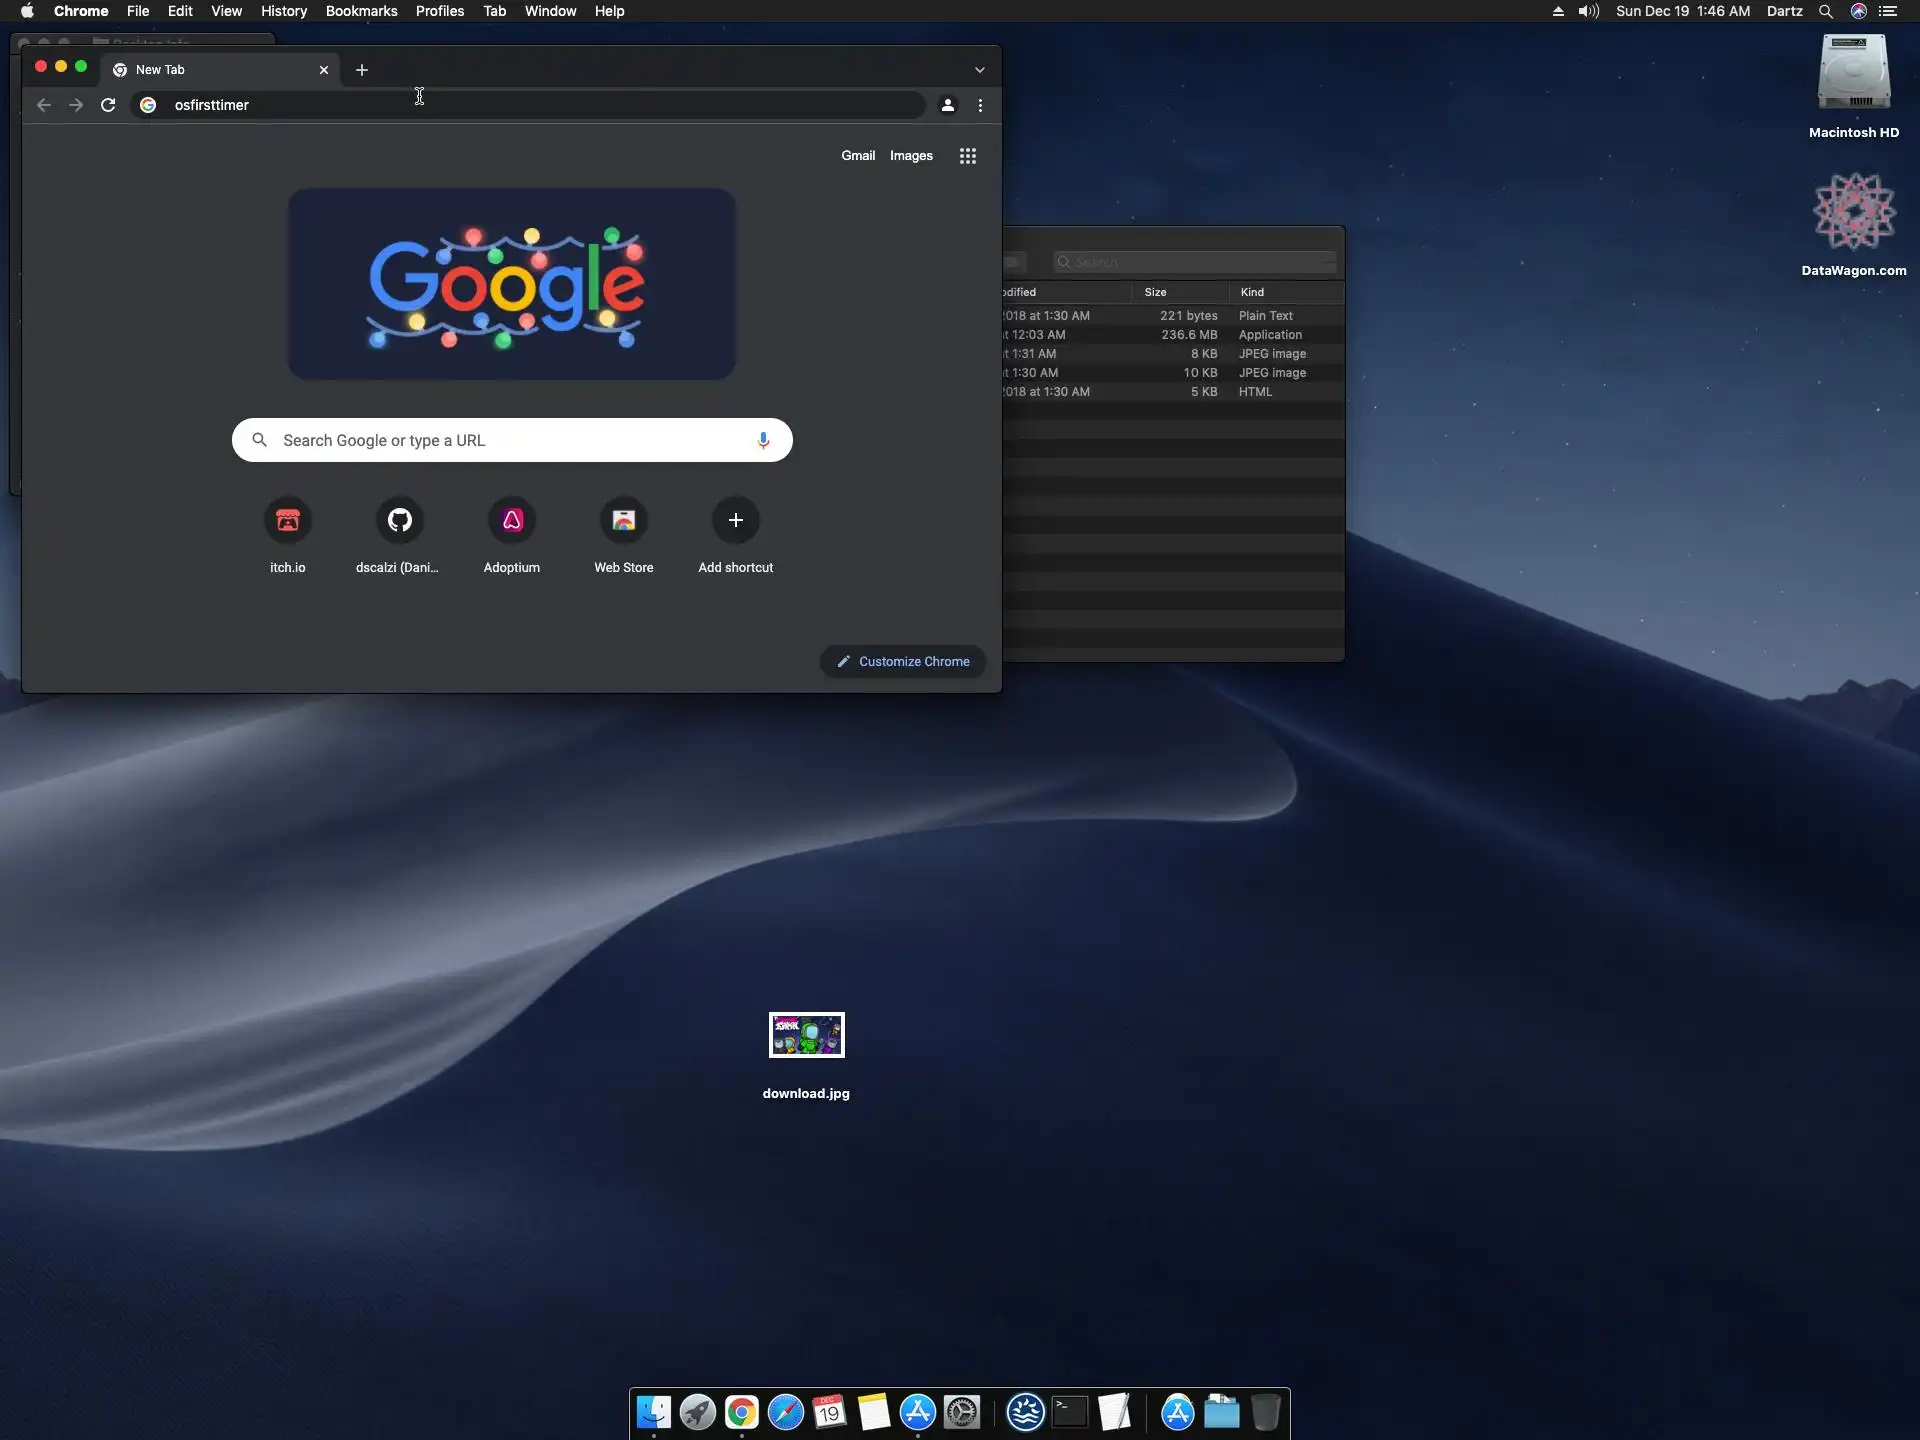Click the Customize Chrome button

(903, 661)
